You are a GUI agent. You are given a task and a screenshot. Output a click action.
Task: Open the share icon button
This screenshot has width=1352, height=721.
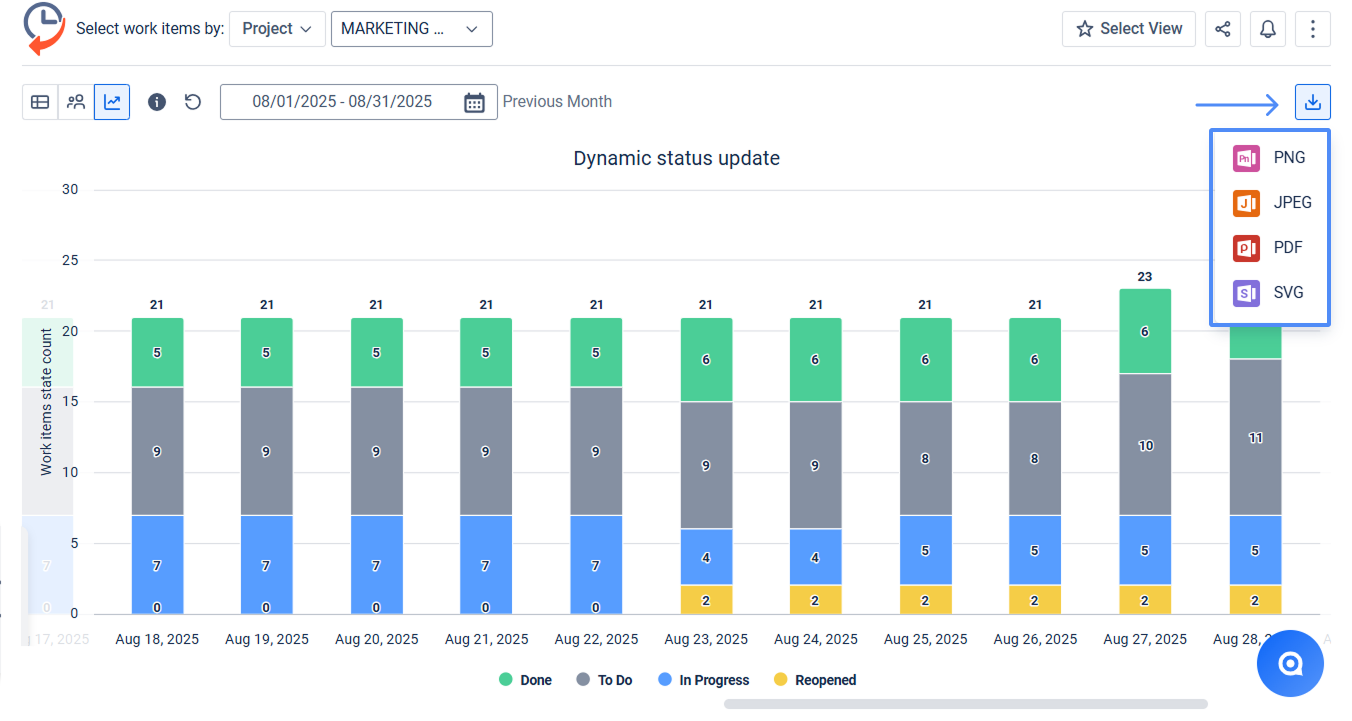click(x=1222, y=29)
